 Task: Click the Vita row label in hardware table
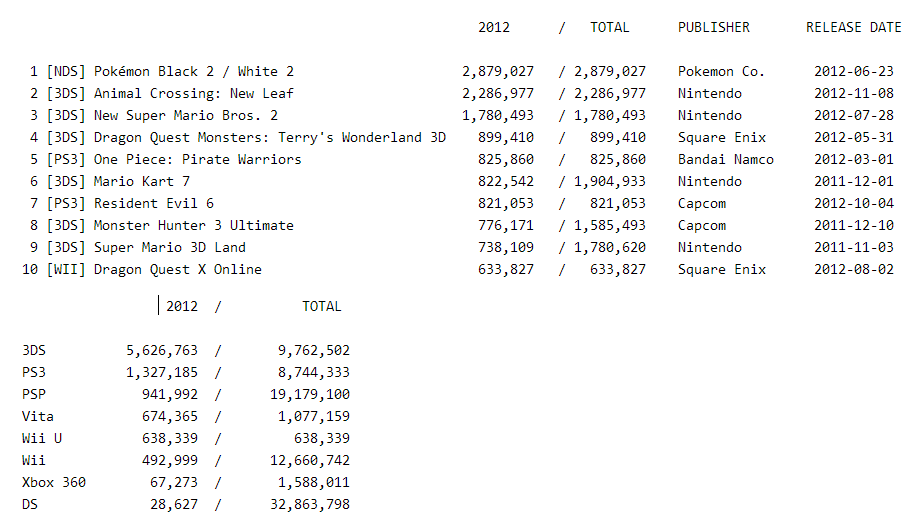tap(38, 417)
